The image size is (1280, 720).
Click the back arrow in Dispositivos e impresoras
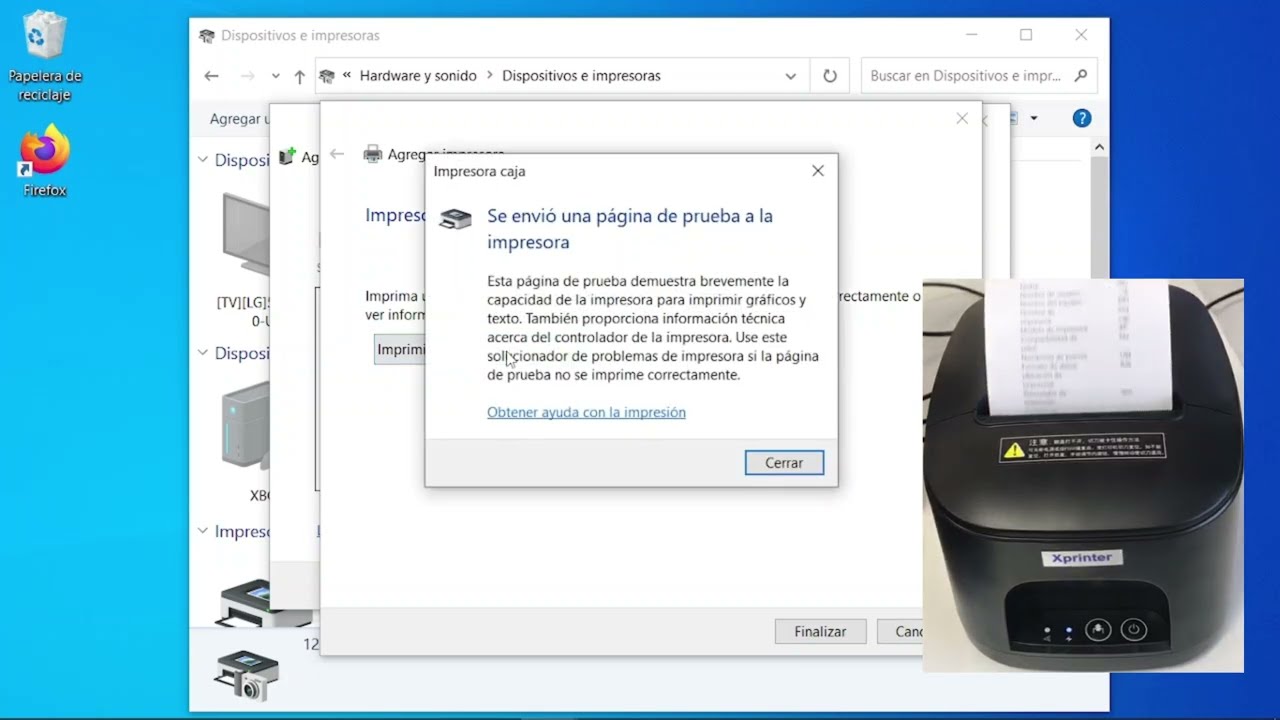point(211,76)
